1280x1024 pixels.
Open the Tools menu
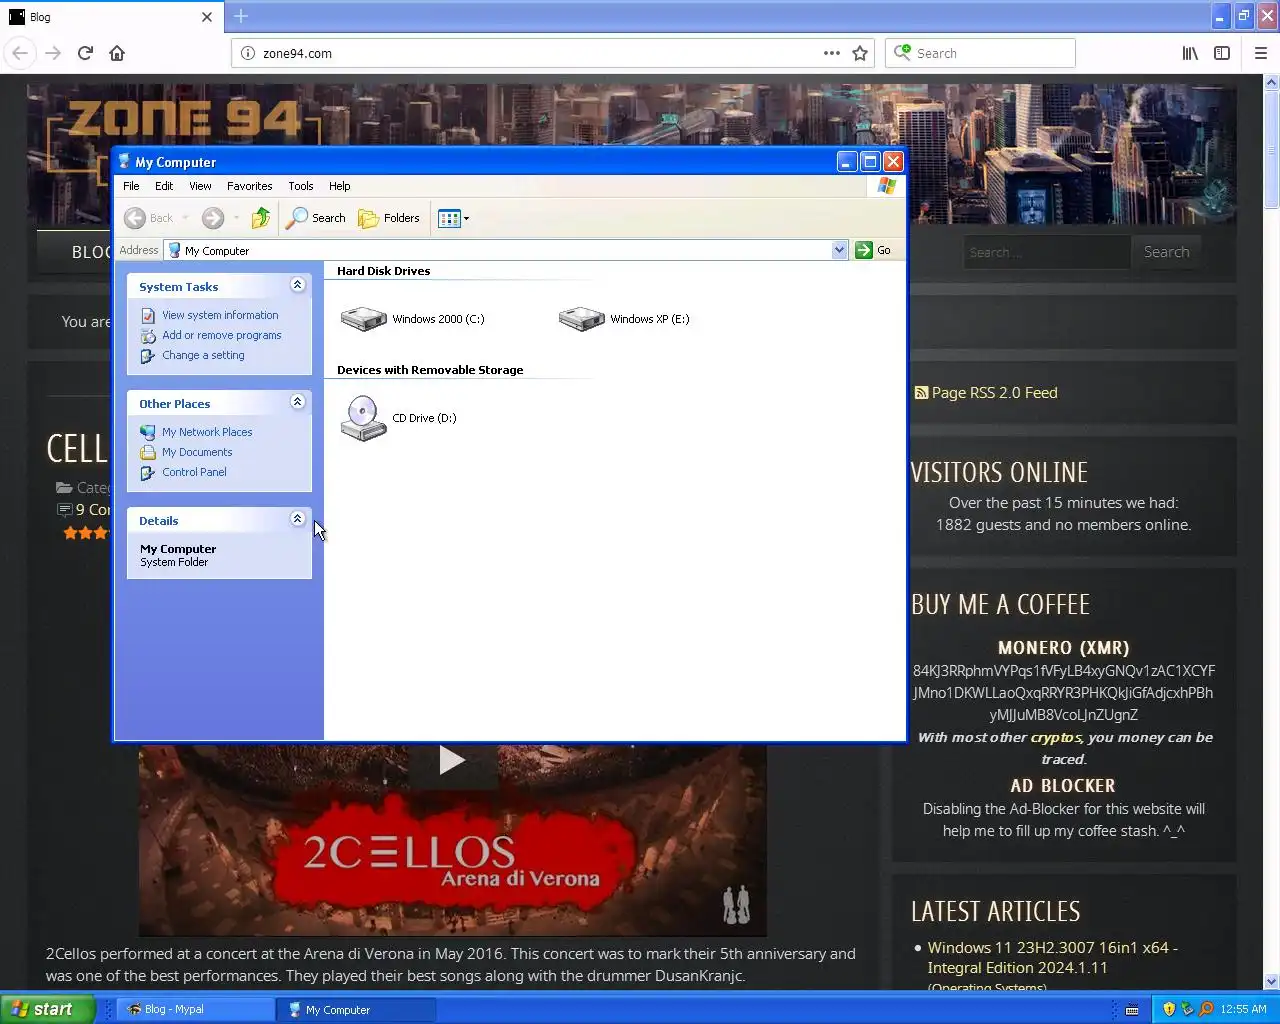click(301, 186)
